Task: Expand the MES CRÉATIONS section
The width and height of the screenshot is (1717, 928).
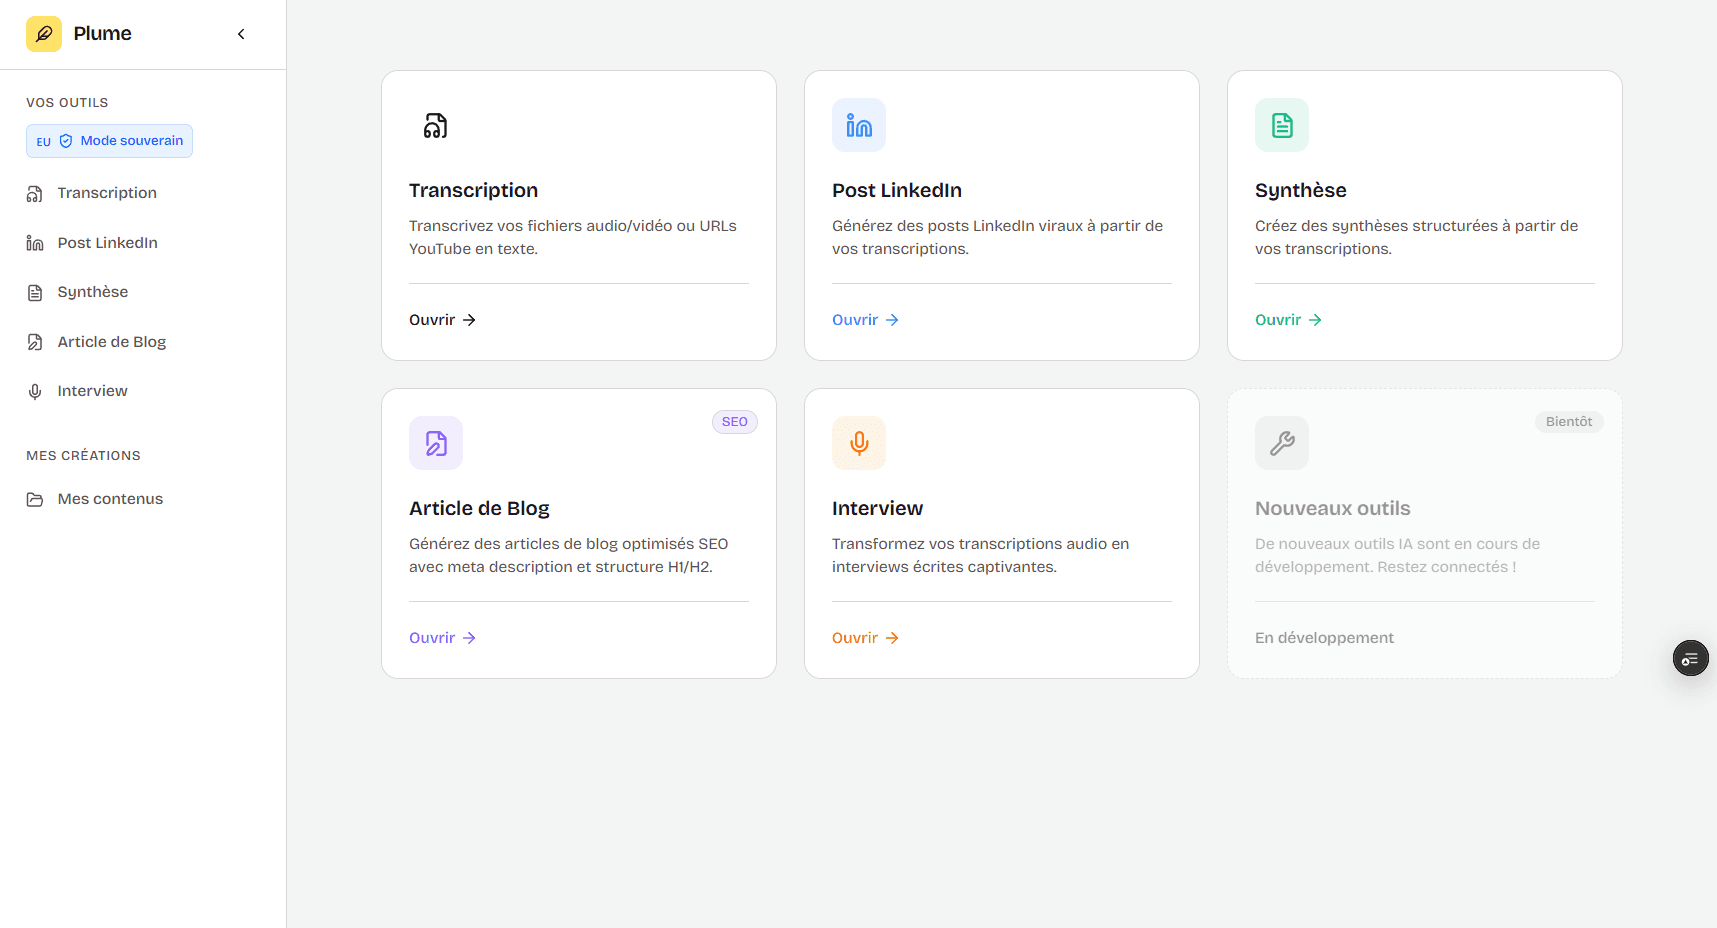Action: coord(83,455)
